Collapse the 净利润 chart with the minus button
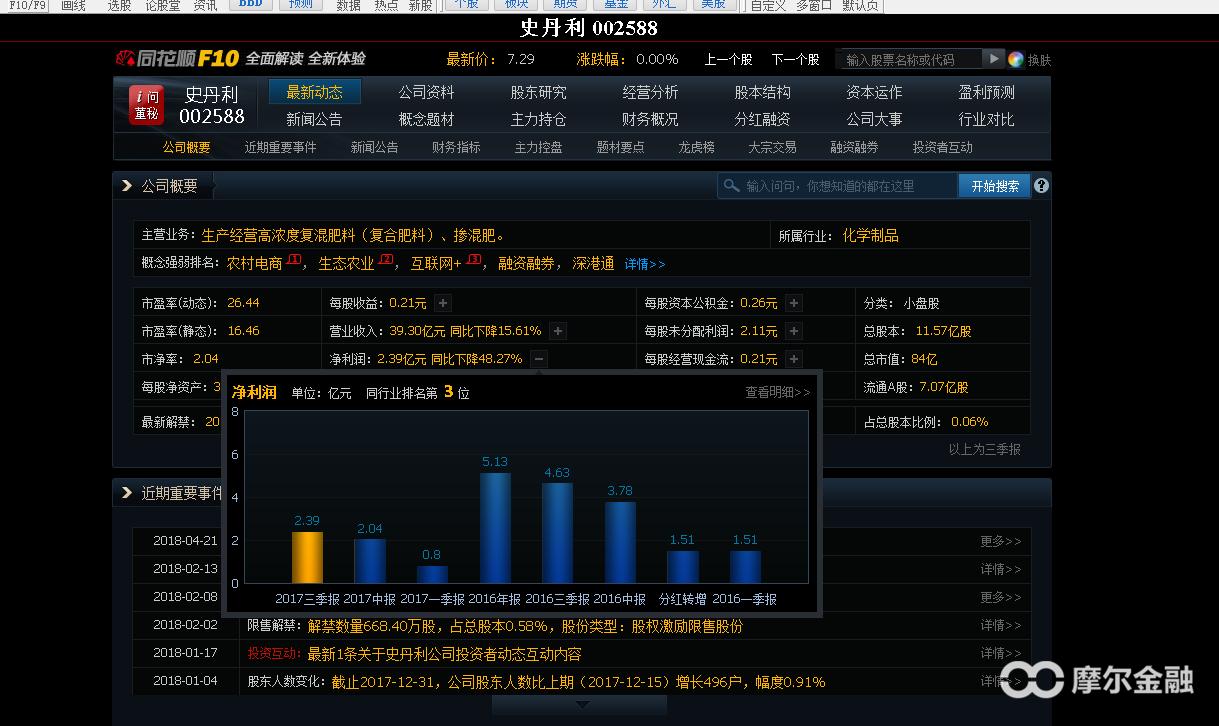Screen dimensions: 1219x726 [x=538, y=357]
